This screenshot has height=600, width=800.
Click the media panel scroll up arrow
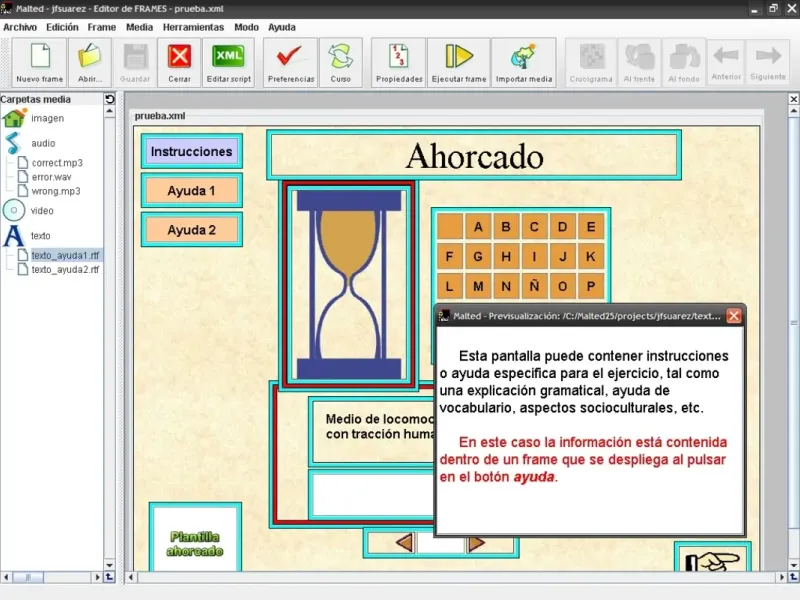click(x=110, y=111)
